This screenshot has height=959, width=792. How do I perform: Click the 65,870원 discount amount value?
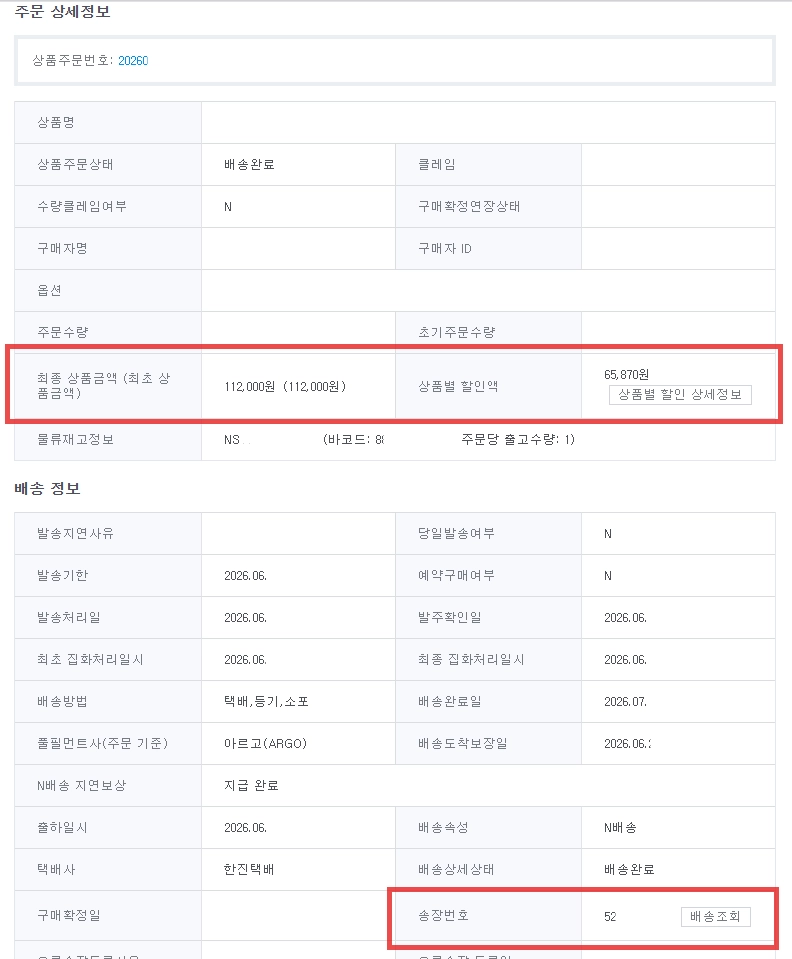pyautogui.click(x=626, y=374)
